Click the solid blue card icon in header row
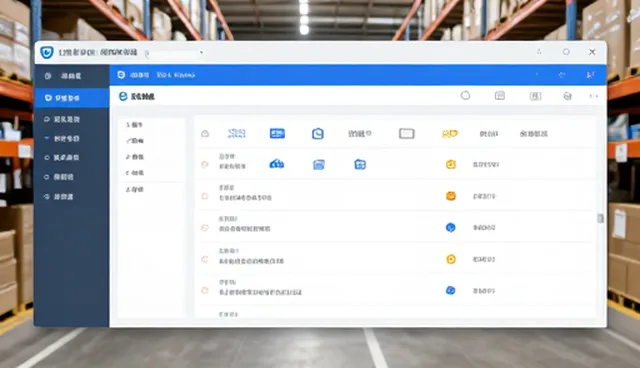The height and width of the screenshot is (368, 640). pos(278,133)
